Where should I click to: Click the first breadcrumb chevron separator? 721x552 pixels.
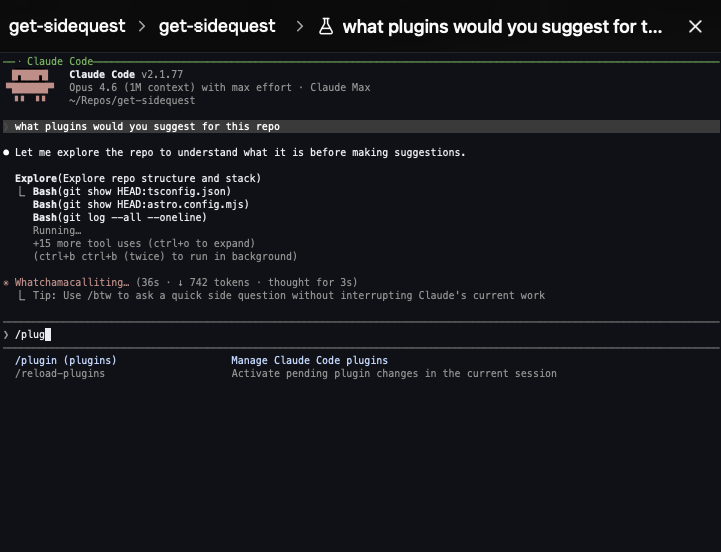(142, 27)
